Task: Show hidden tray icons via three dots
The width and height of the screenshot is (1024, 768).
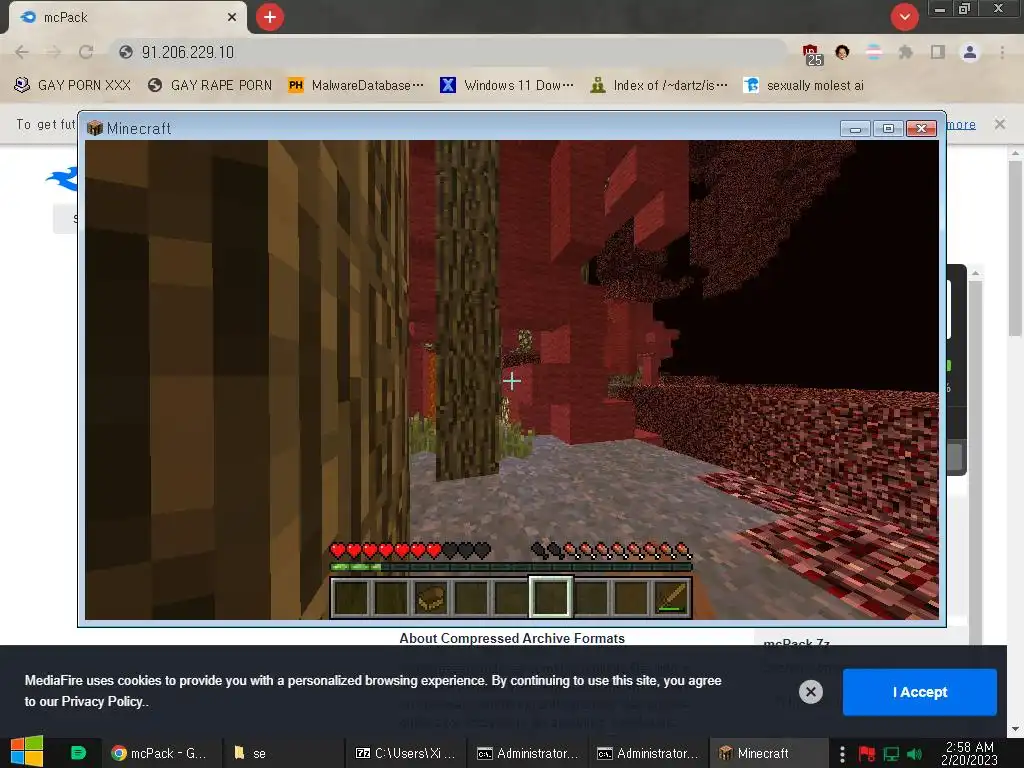Action: [x=842, y=754]
